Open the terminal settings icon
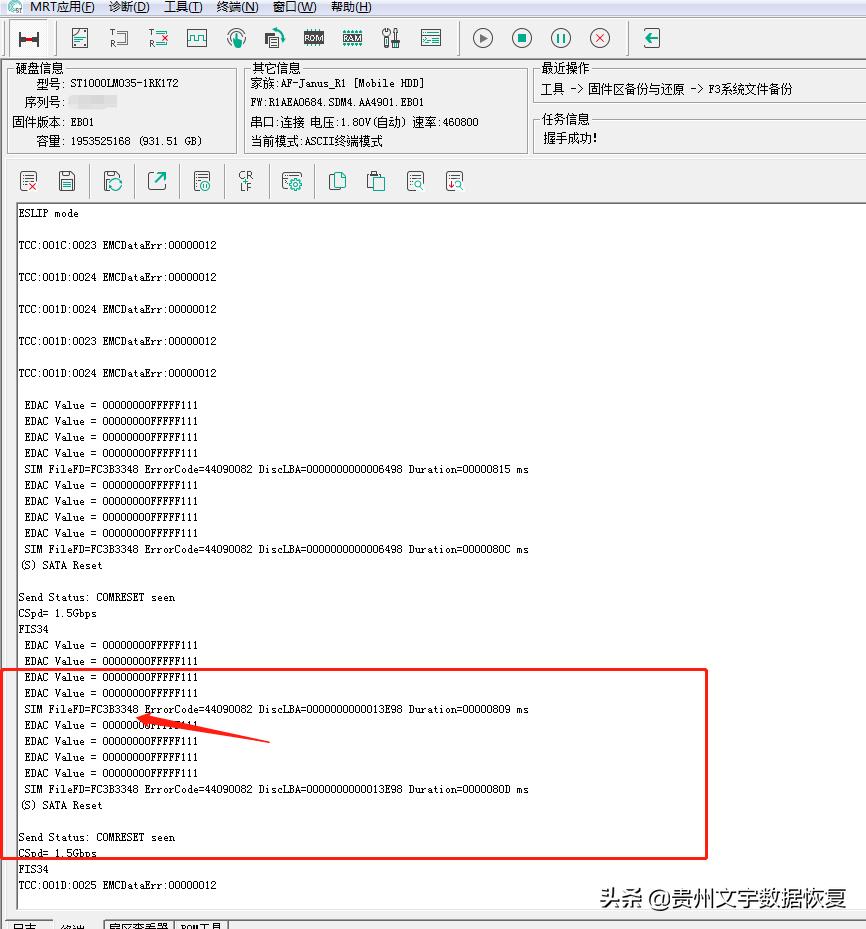866x929 pixels. 292,181
